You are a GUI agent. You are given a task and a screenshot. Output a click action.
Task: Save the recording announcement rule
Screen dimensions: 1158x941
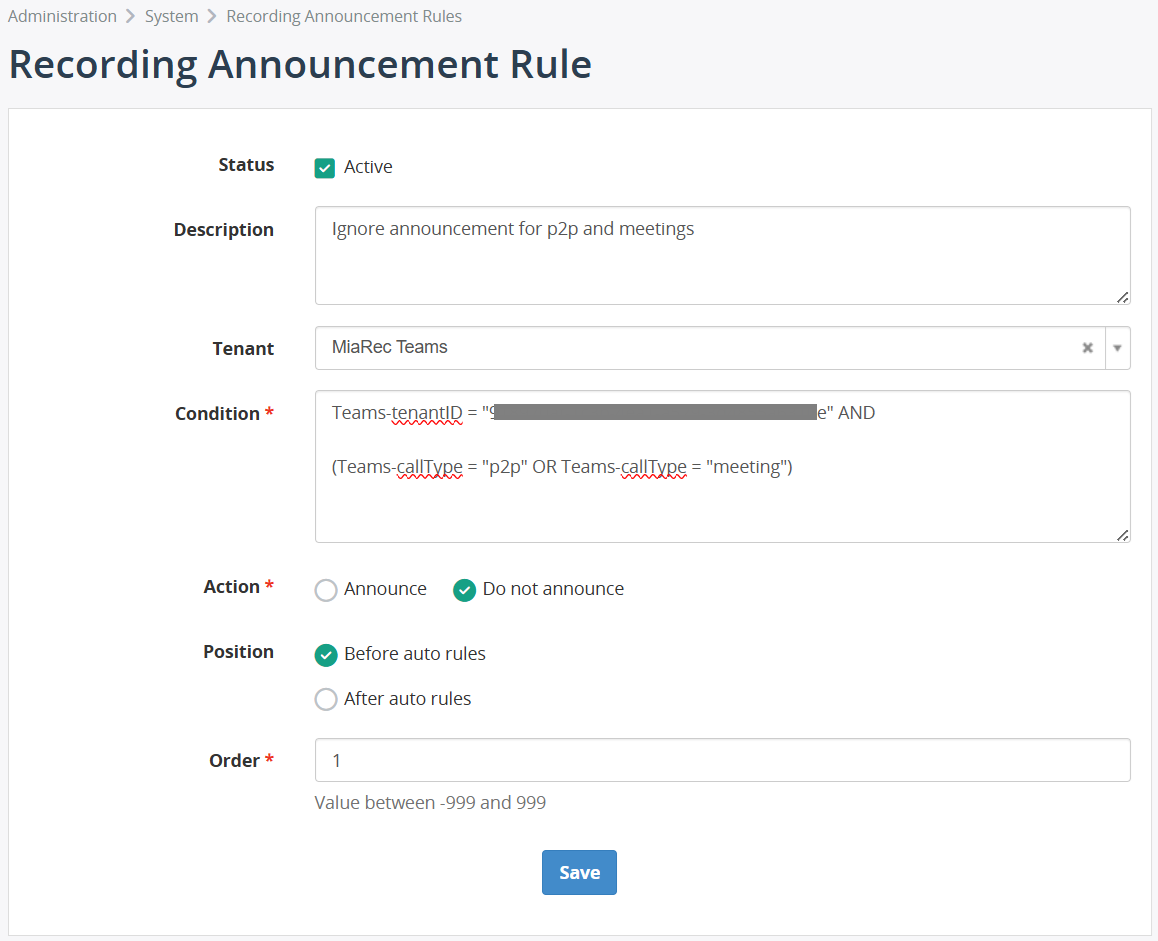[x=579, y=872]
